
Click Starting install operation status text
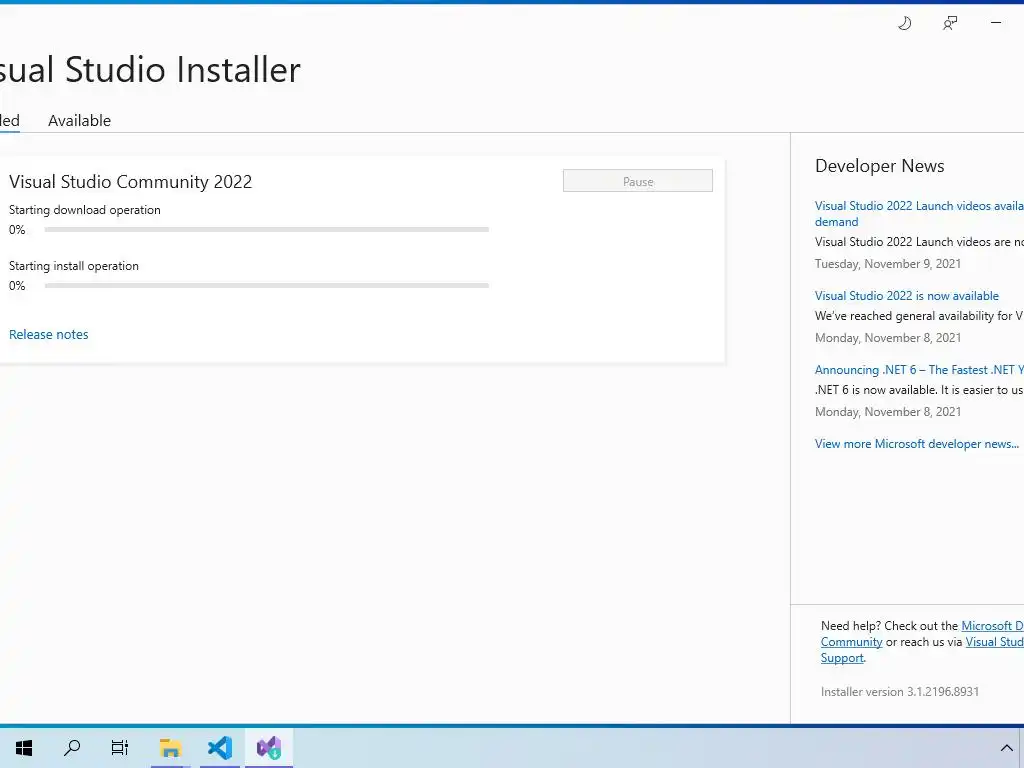click(74, 266)
